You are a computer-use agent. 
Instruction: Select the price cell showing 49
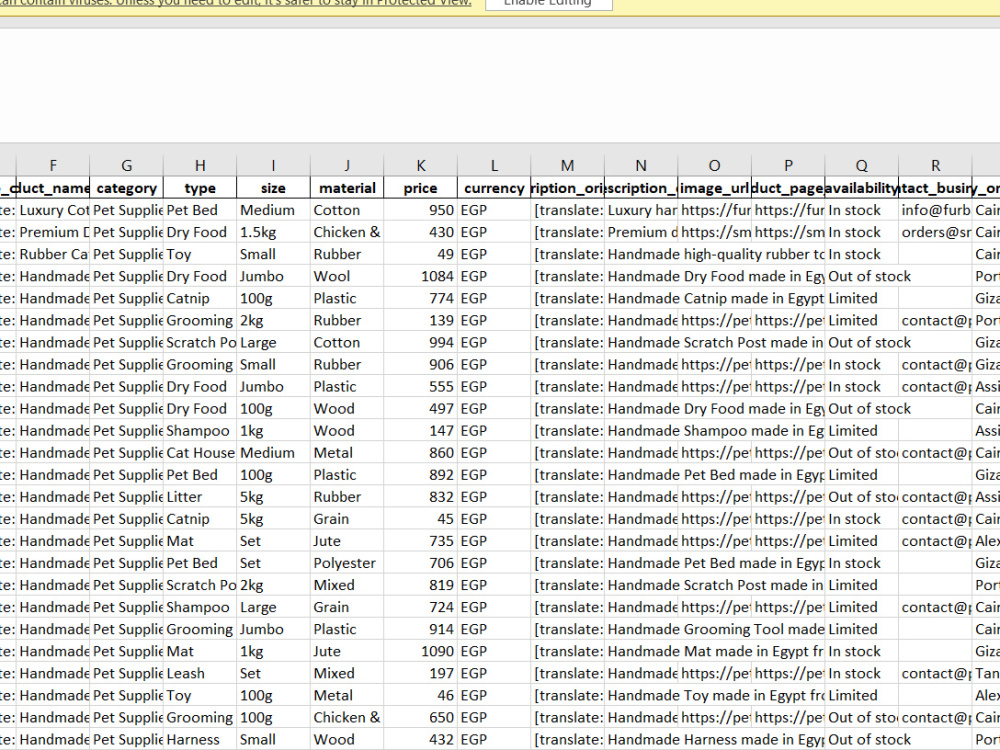click(420, 254)
